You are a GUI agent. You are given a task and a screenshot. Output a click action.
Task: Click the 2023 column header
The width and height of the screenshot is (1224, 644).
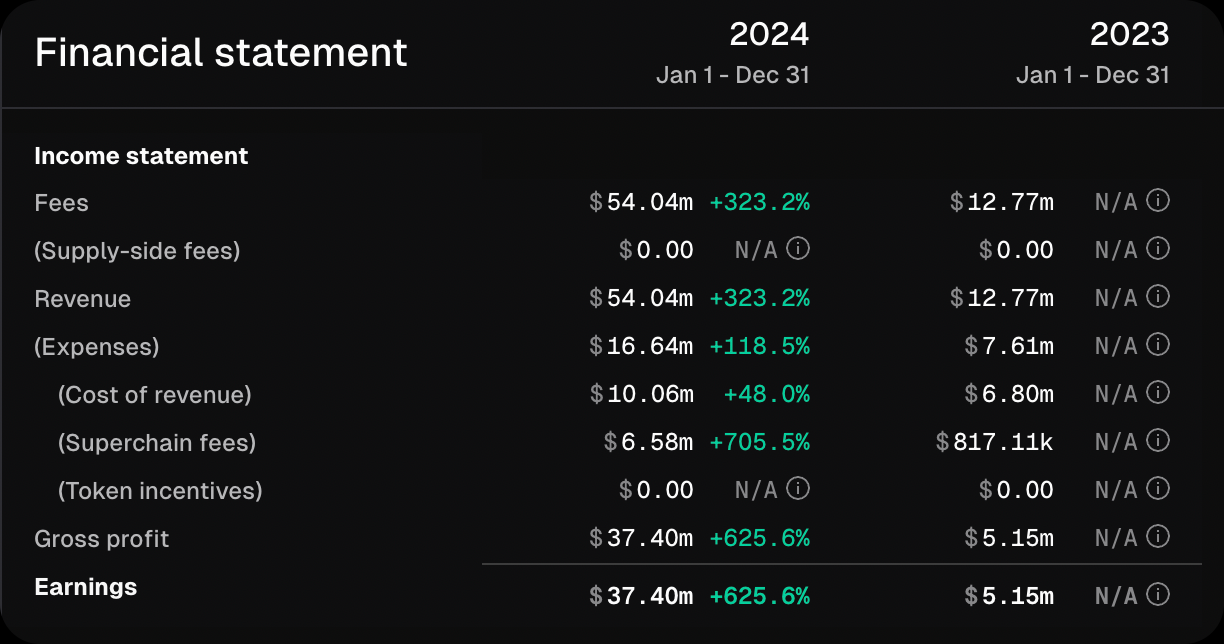tap(1129, 35)
